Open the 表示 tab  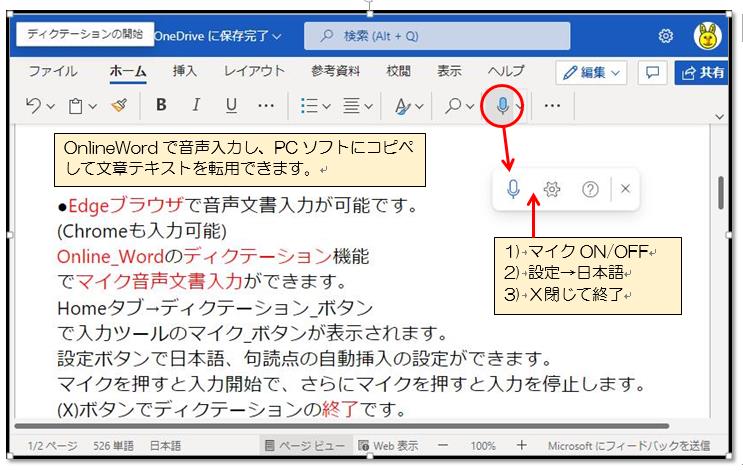[449, 71]
